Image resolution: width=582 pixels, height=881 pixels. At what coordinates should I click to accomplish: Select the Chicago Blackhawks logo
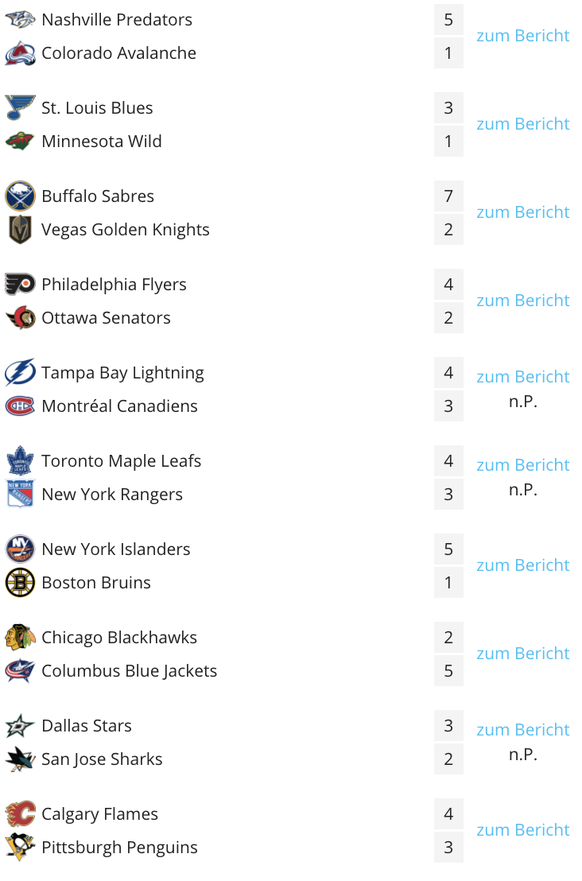coord(20,637)
